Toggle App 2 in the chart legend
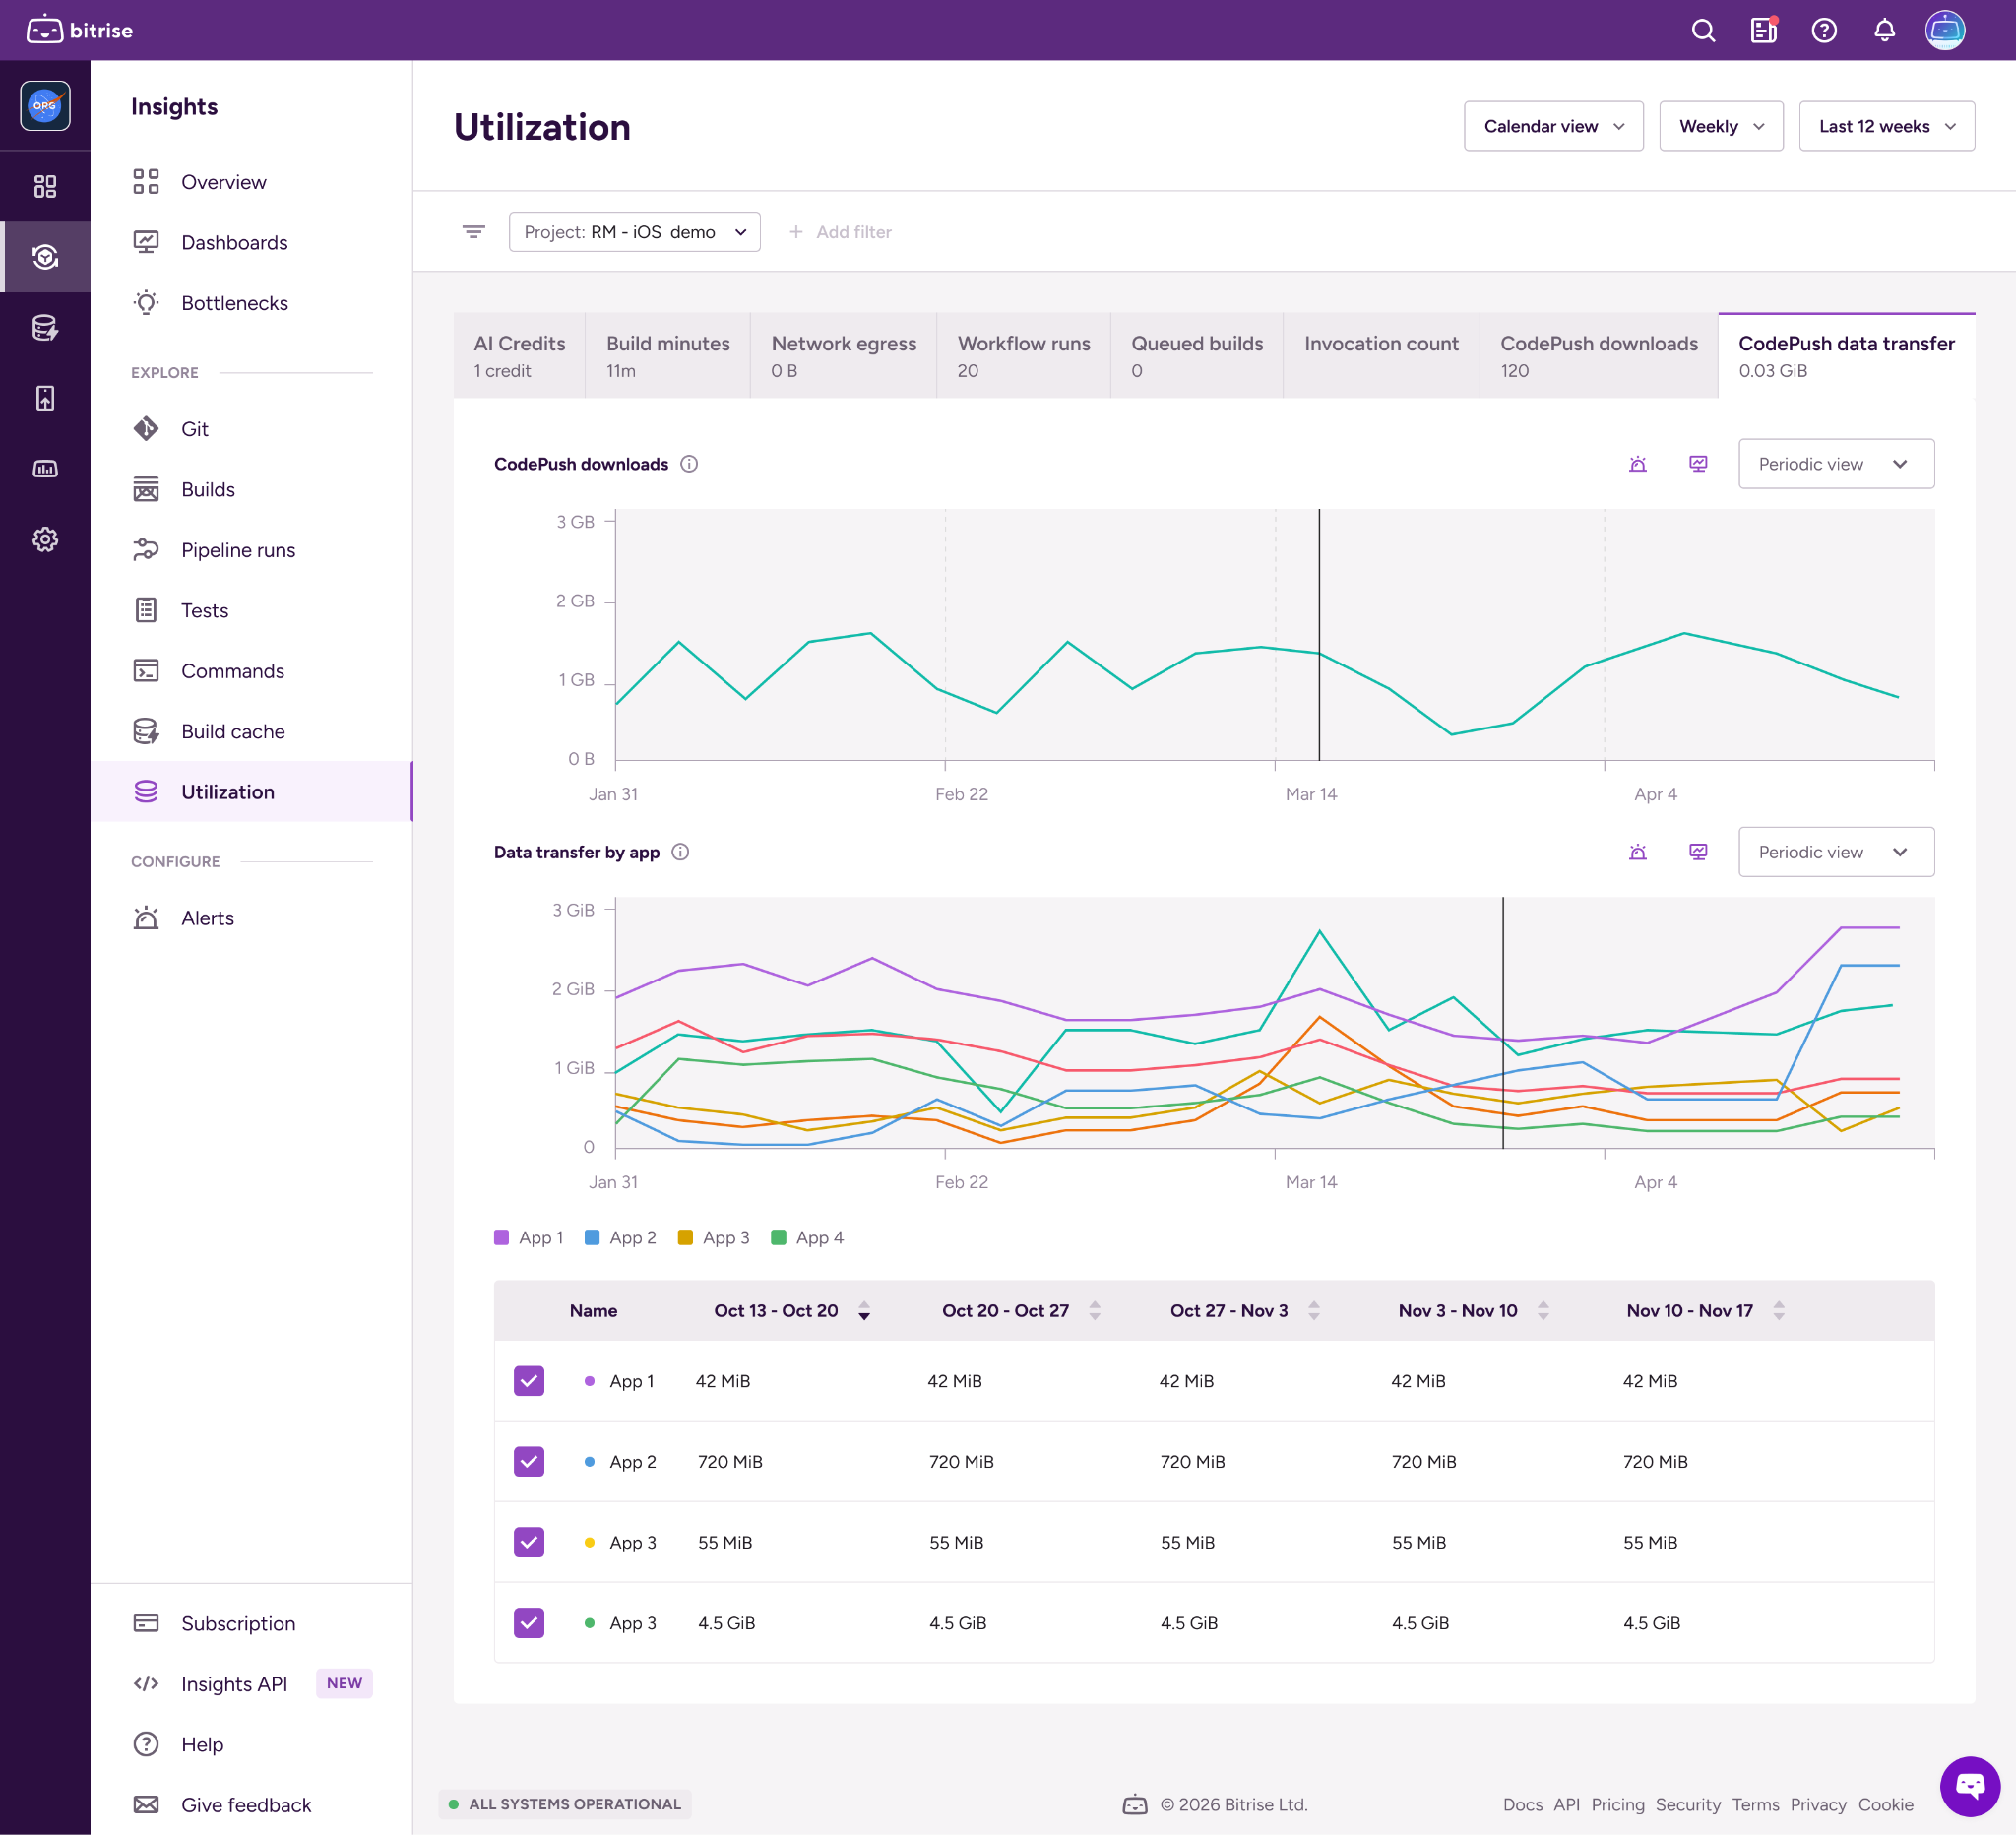 click(621, 1238)
